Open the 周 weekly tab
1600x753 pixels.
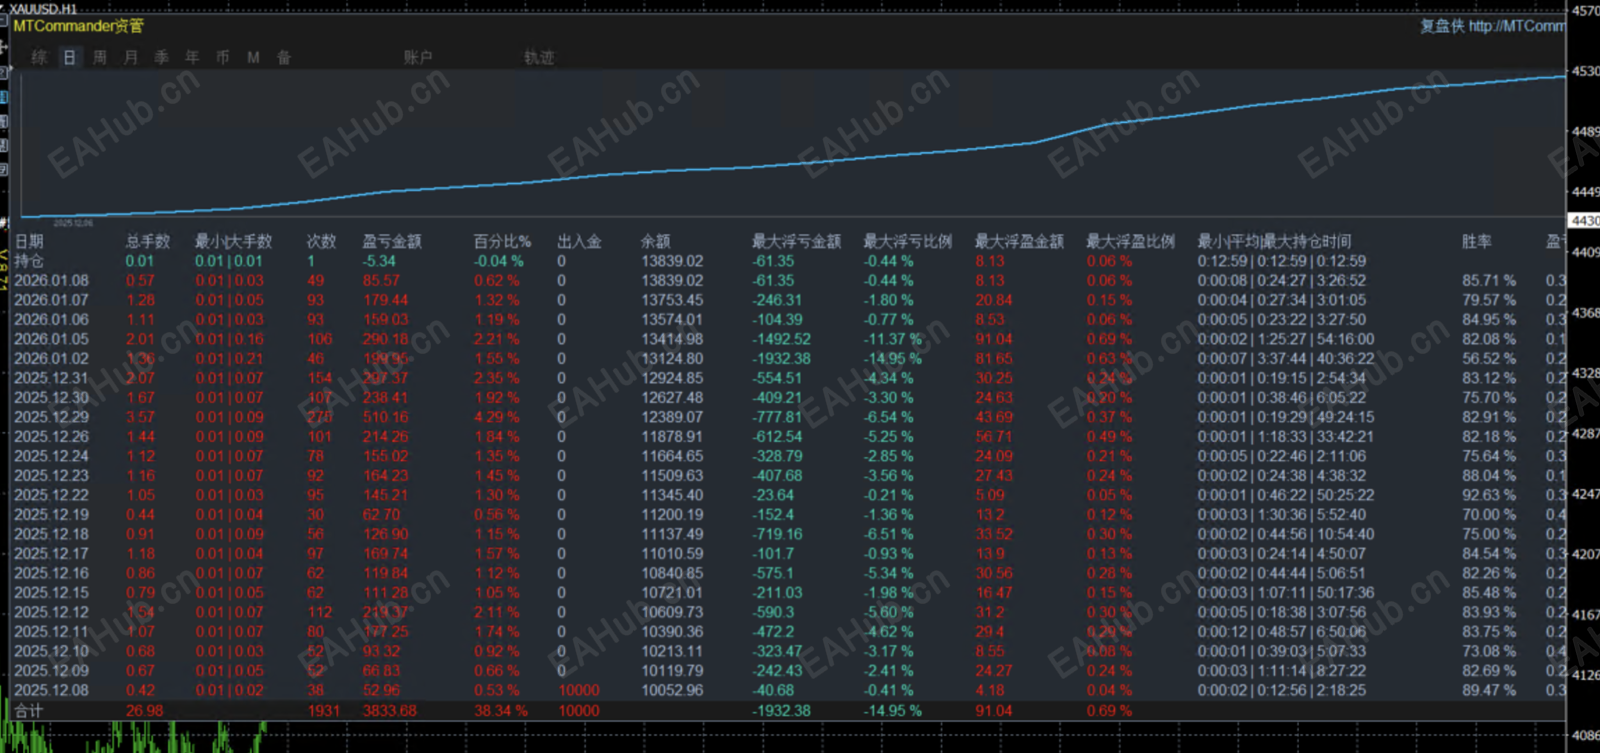tap(100, 57)
